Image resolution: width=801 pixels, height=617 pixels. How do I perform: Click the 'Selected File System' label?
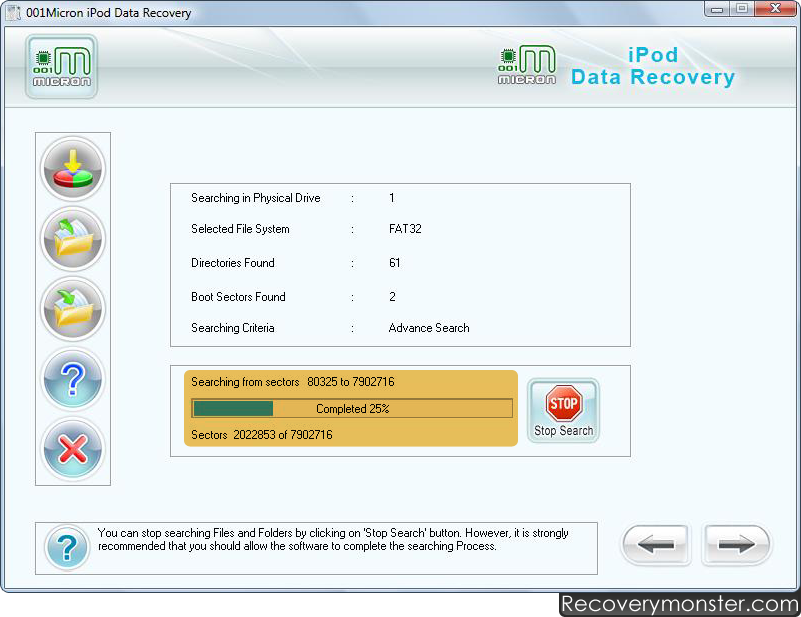pos(240,229)
